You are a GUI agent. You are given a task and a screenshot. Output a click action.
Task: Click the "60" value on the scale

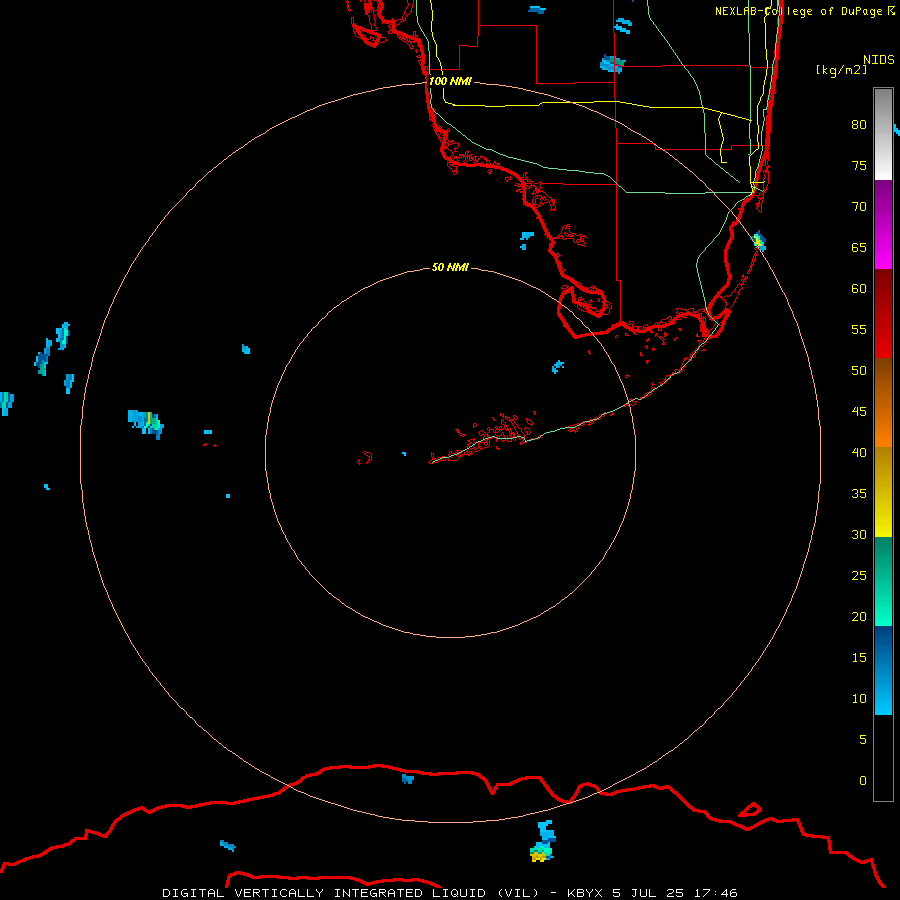(859, 289)
